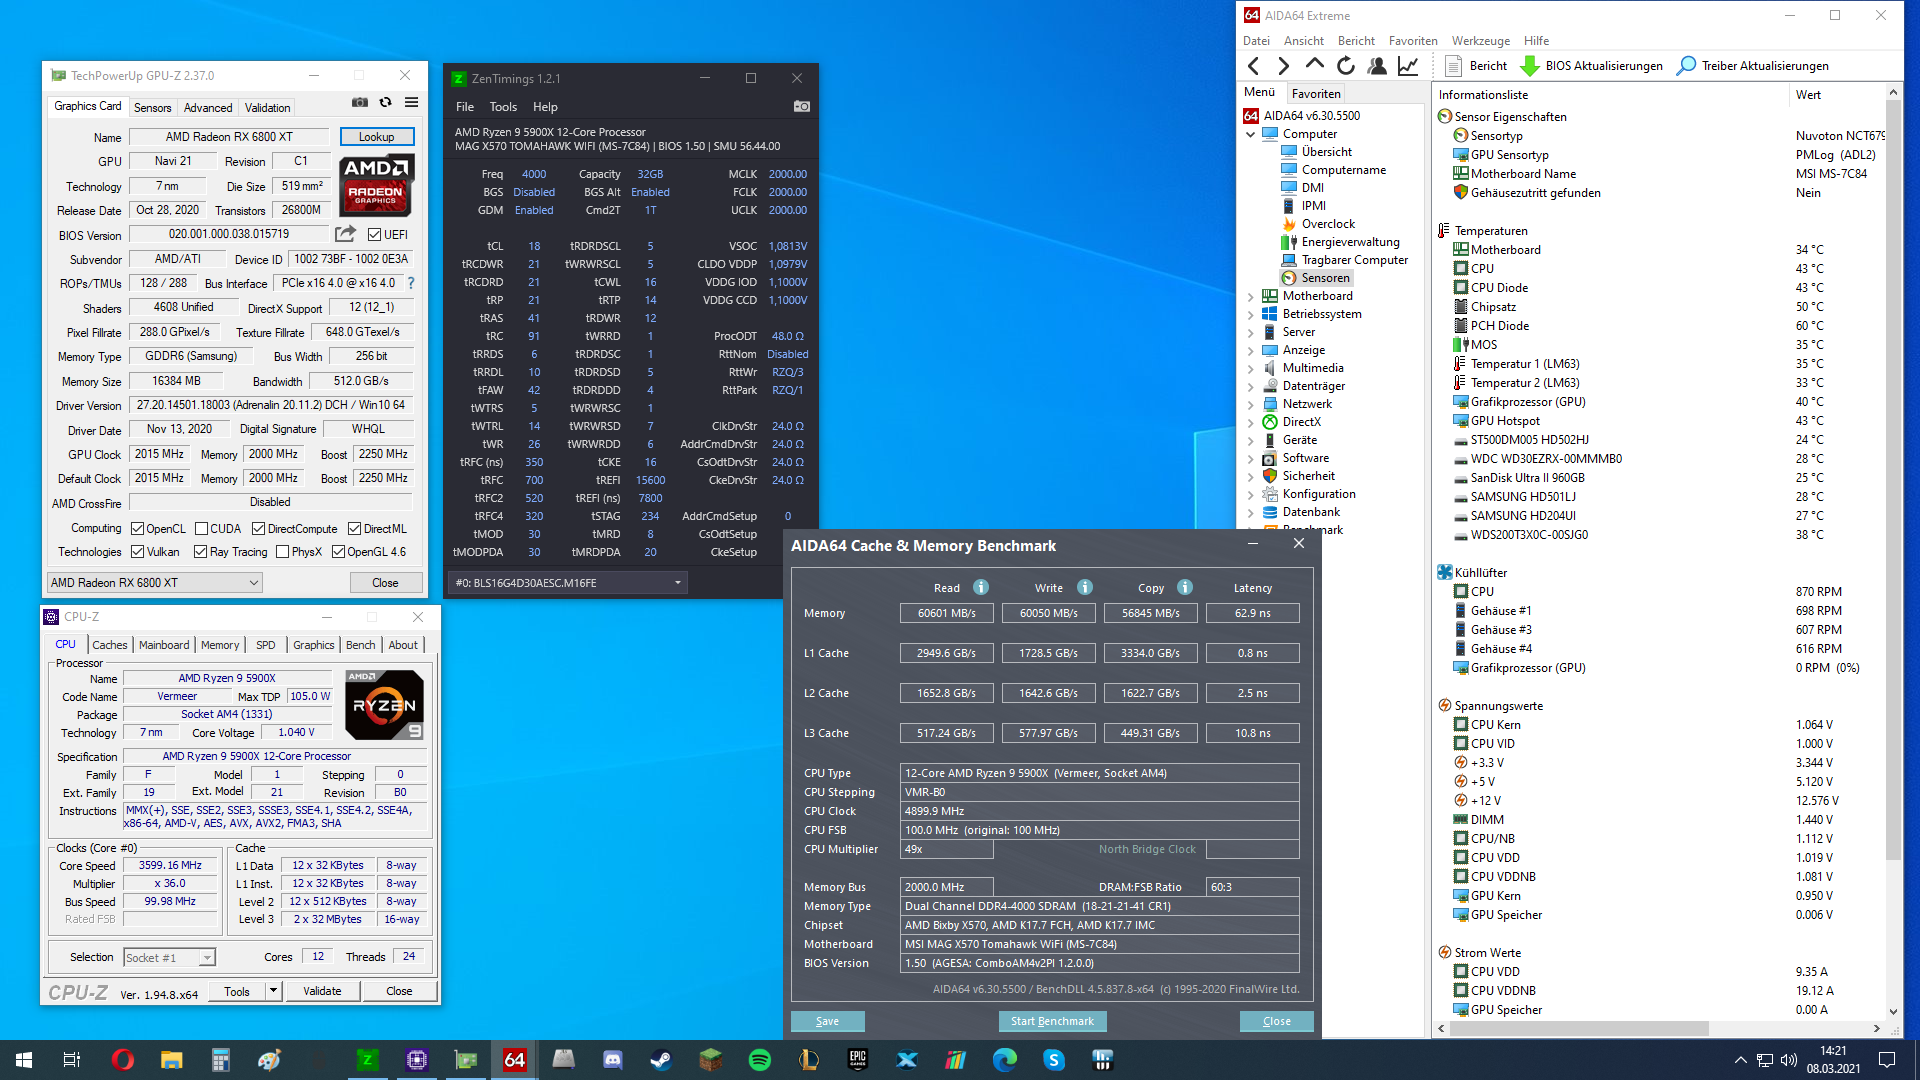Open the ZenTimings memory module dropdown
The image size is (1920, 1080).
click(568, 583)
